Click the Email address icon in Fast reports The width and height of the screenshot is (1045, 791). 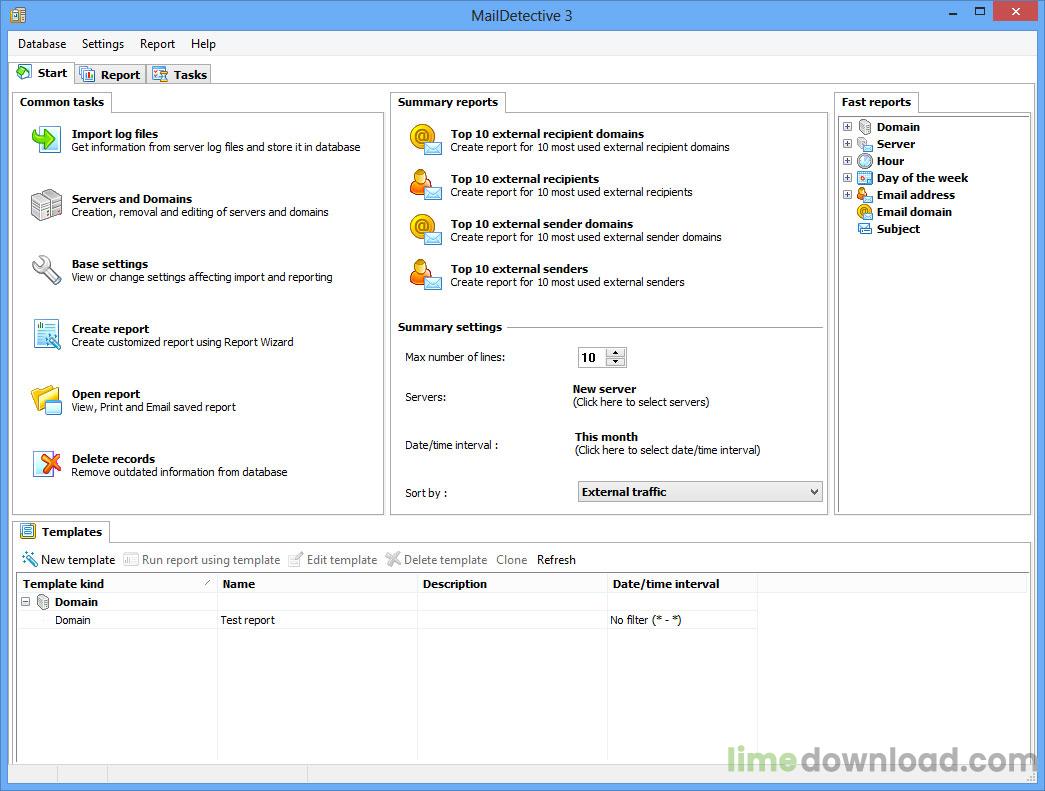click(x=865, y=195)
